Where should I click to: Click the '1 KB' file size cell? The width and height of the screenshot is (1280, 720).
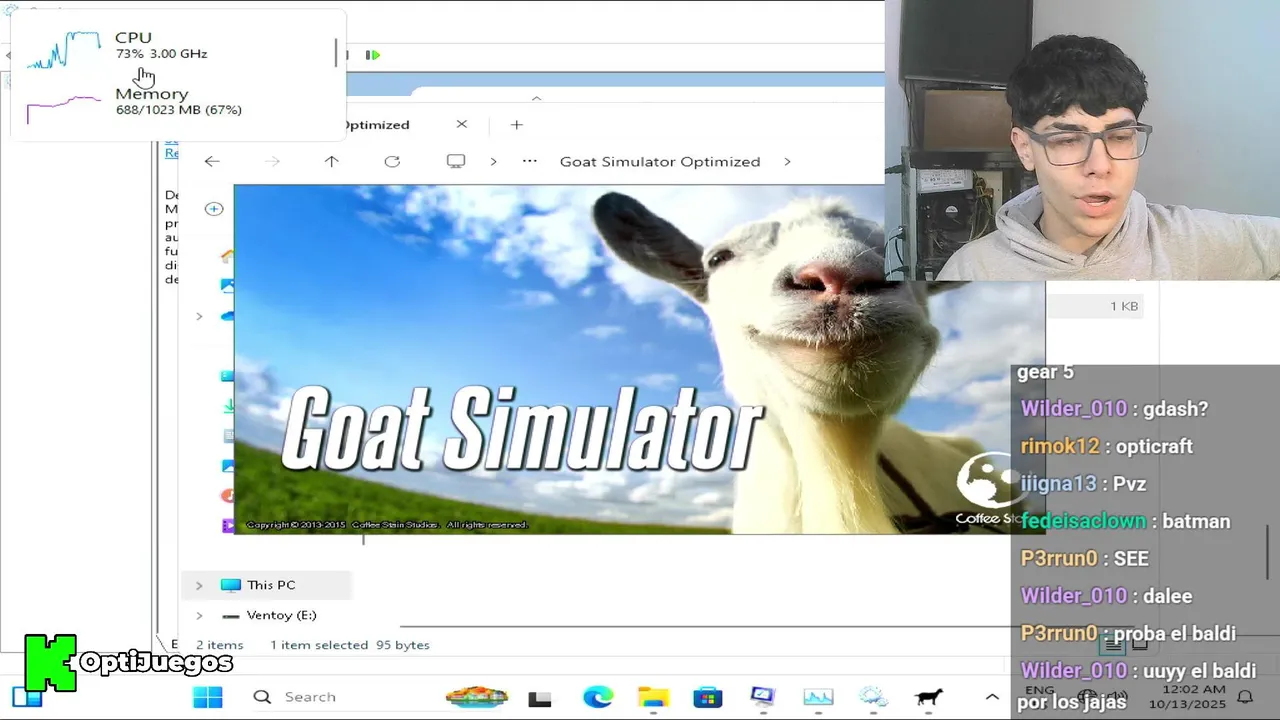click(x=1124, y=306)
